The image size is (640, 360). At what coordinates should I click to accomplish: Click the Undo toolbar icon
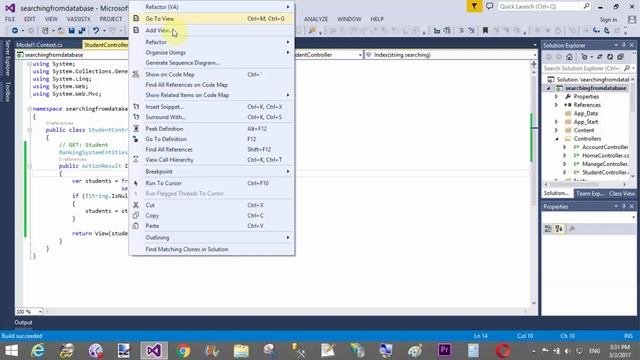[x=96, y=31]
